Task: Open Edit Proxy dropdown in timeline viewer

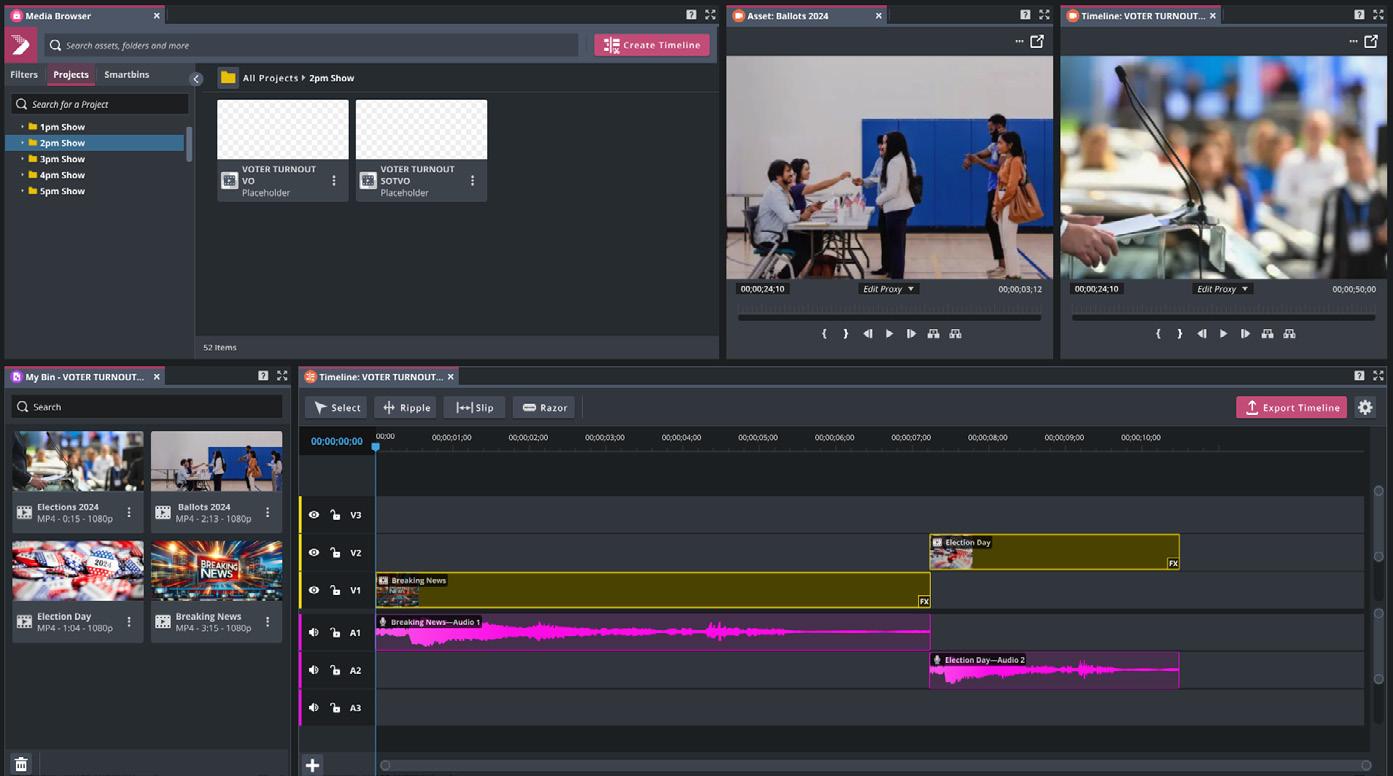Action: (1223, 289)
